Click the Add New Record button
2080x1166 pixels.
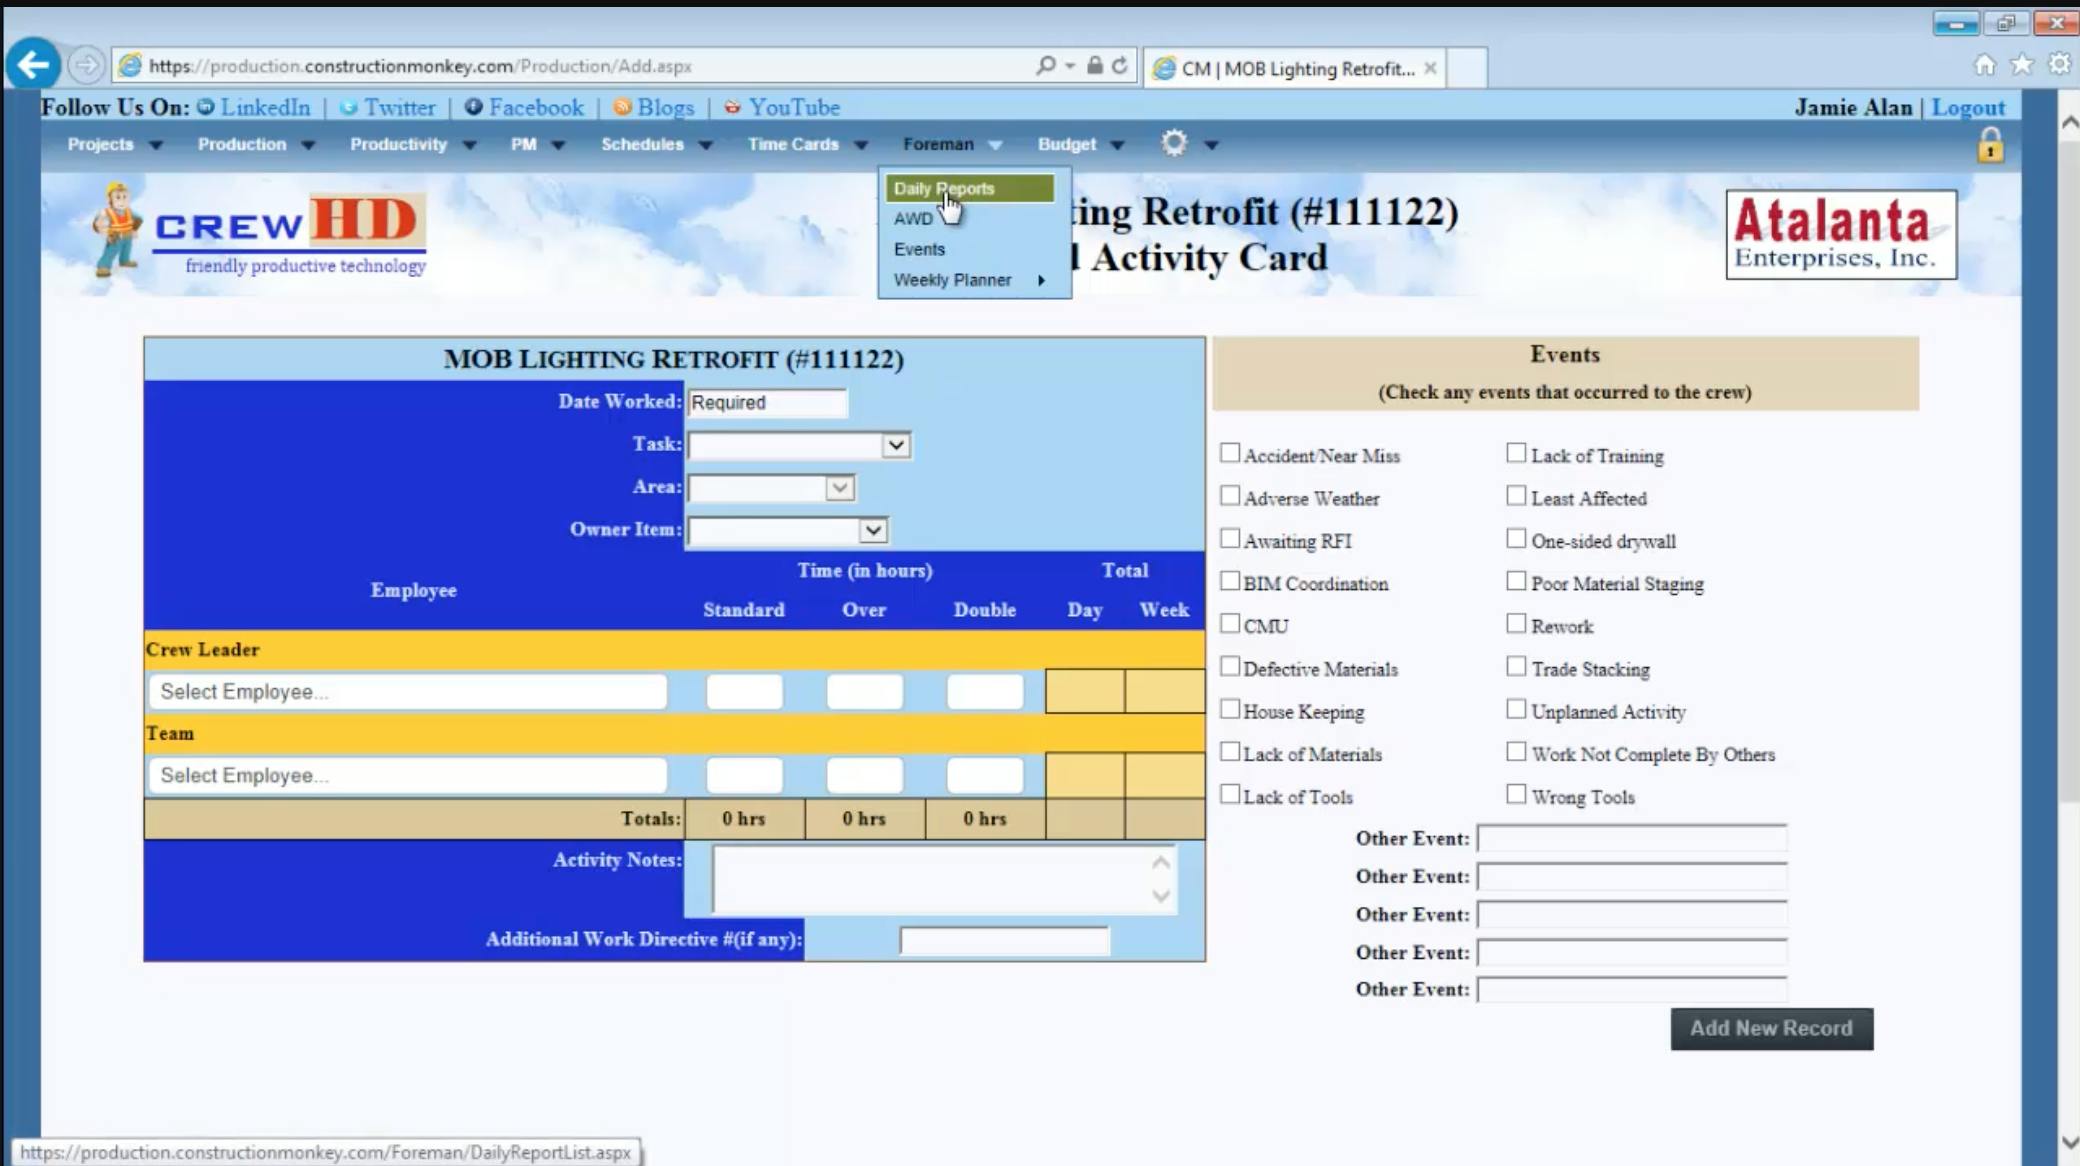coord(1771,1028)
